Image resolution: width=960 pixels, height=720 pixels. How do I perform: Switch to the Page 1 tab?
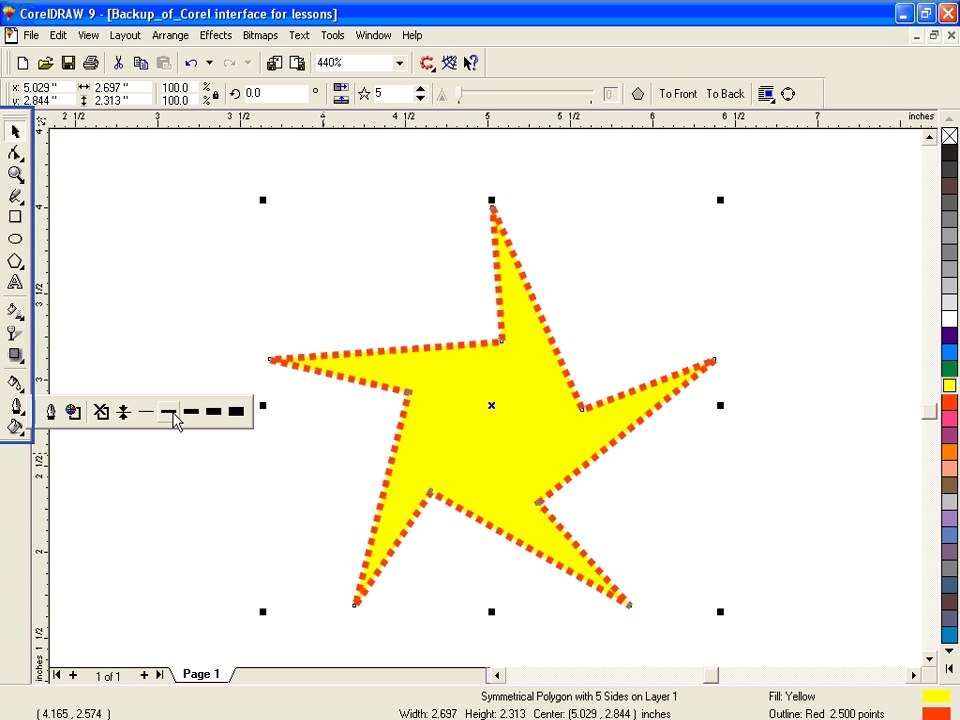(201, 674)
